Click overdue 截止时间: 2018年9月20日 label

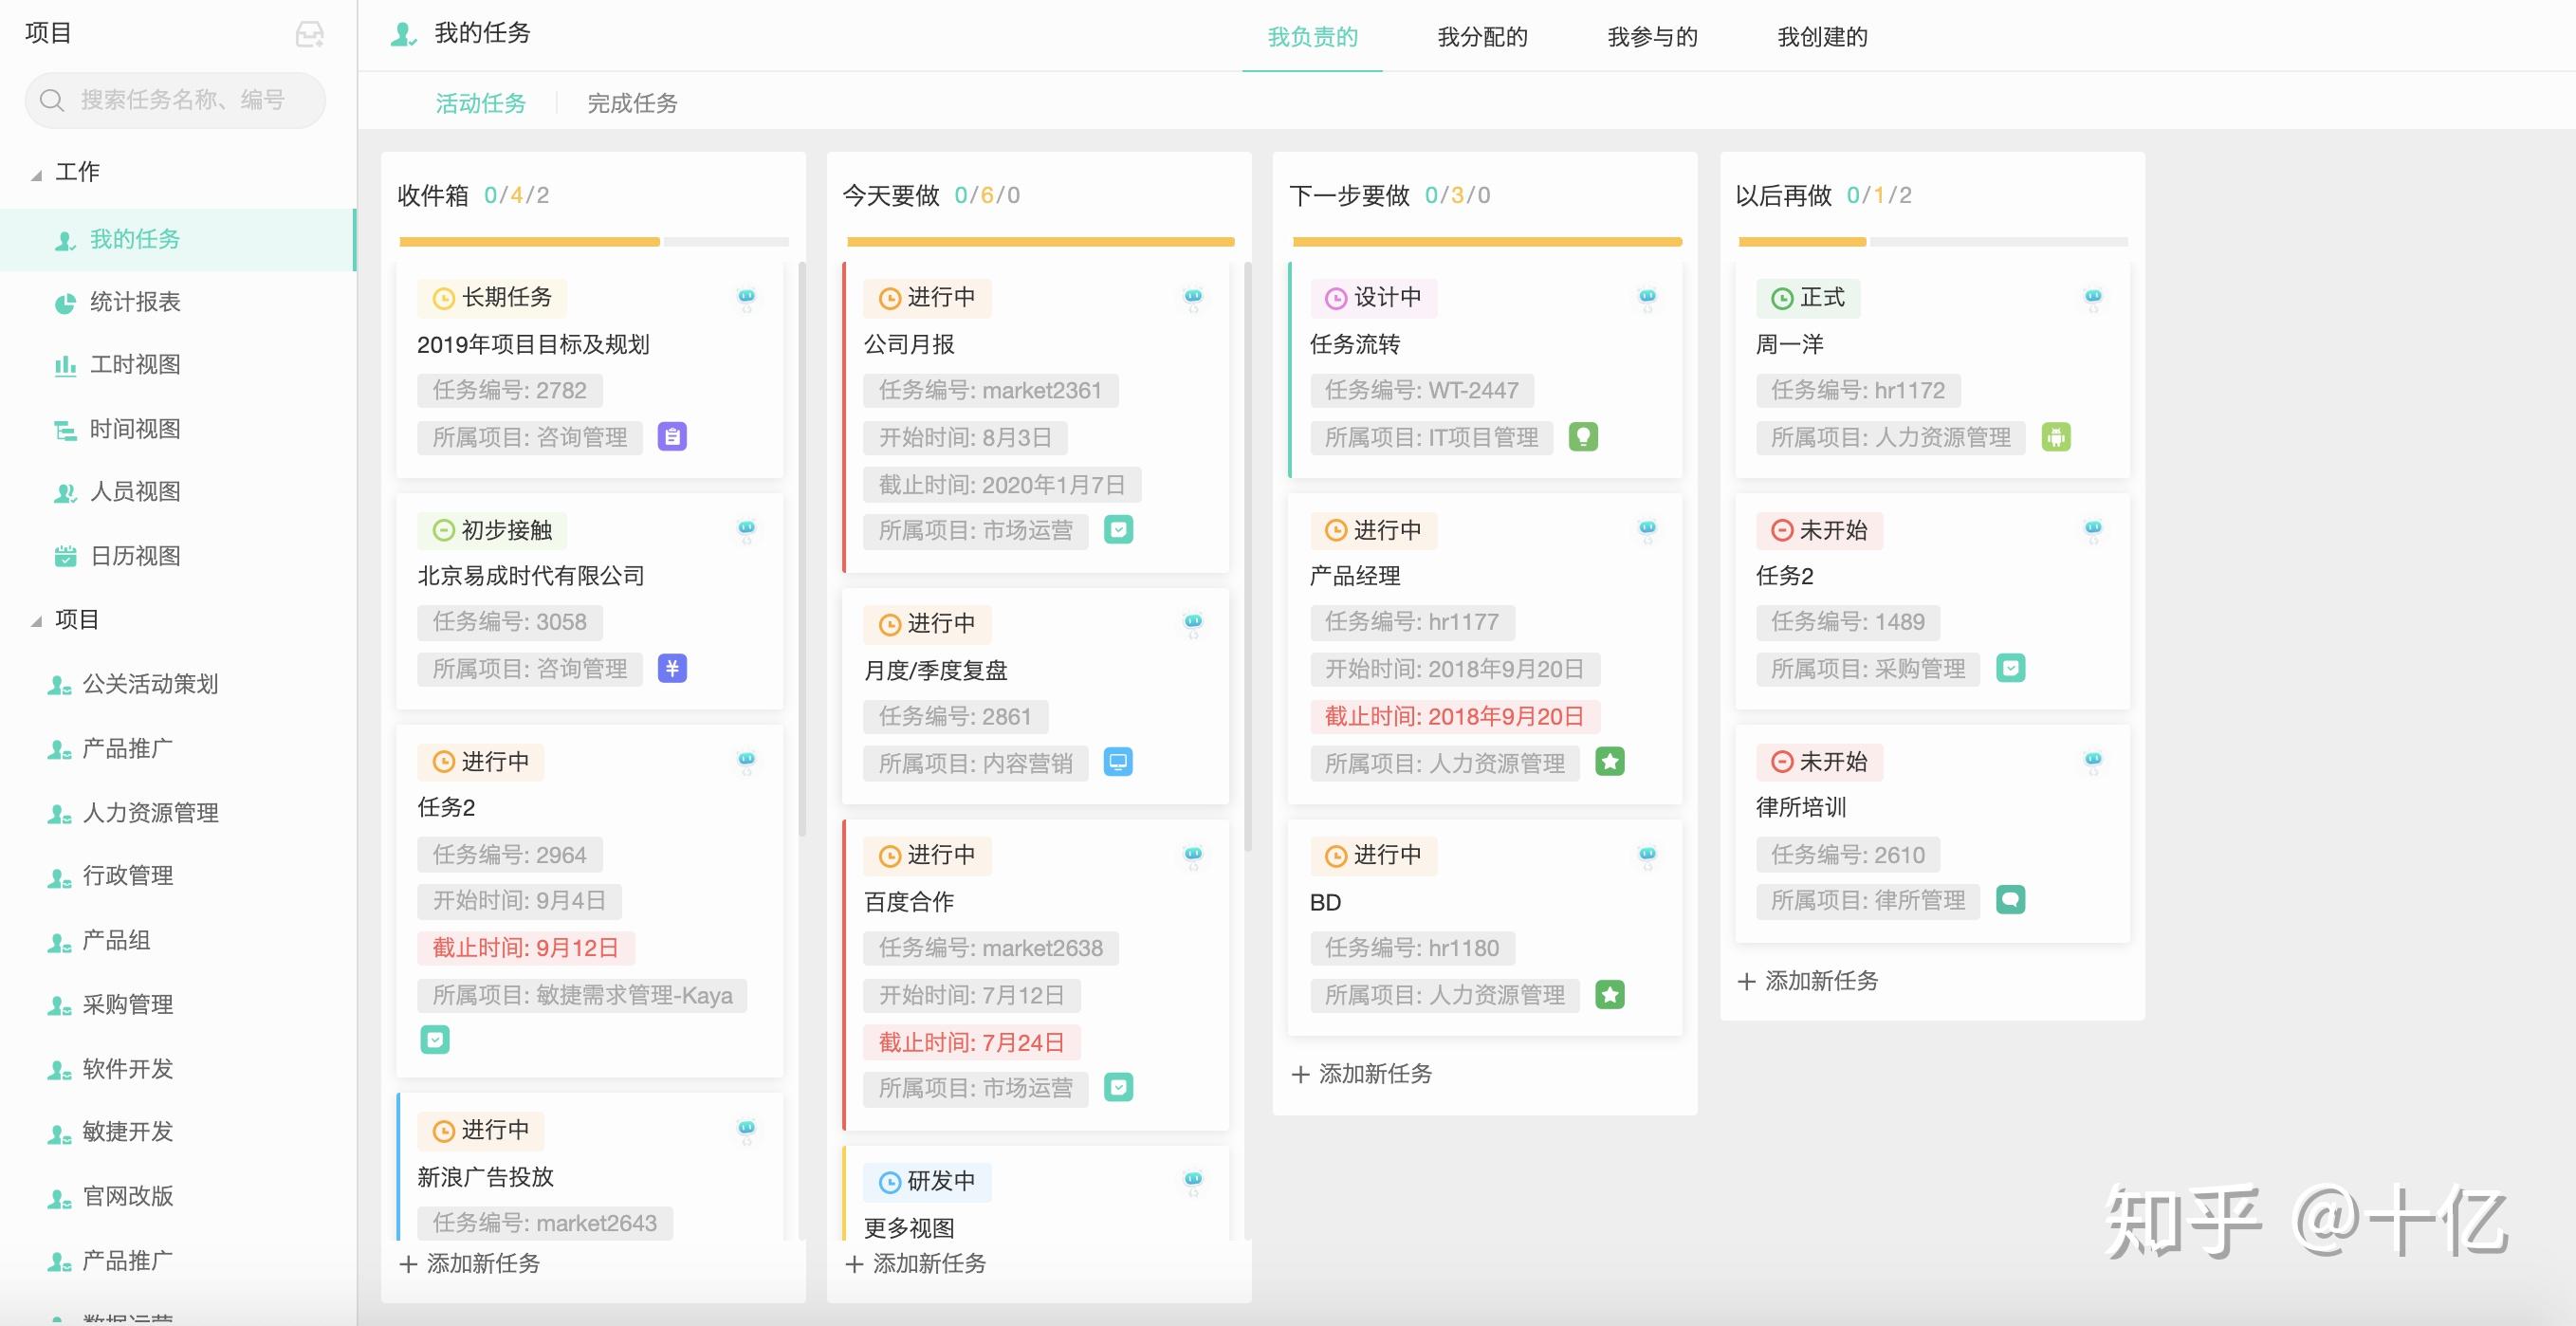(x=1455, y=717)
